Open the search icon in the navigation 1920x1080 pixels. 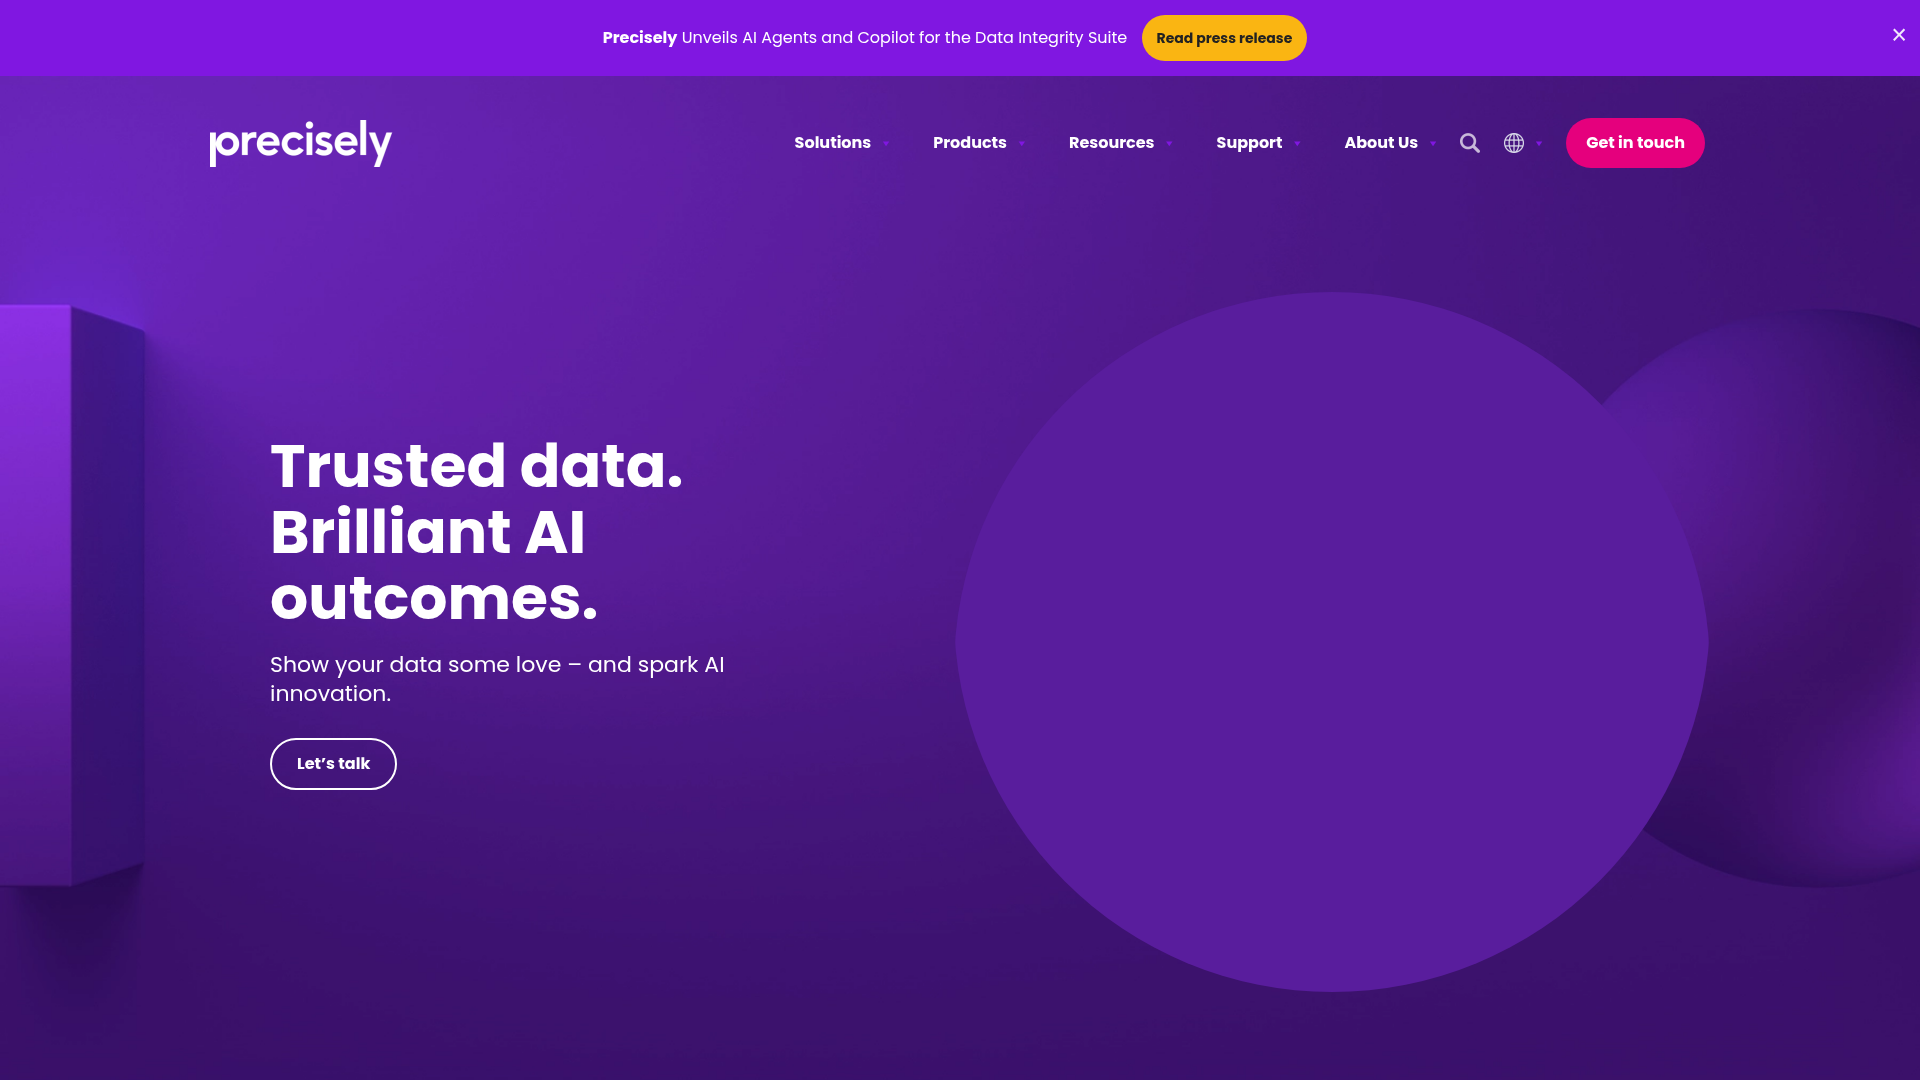(x=1470, y=143)
